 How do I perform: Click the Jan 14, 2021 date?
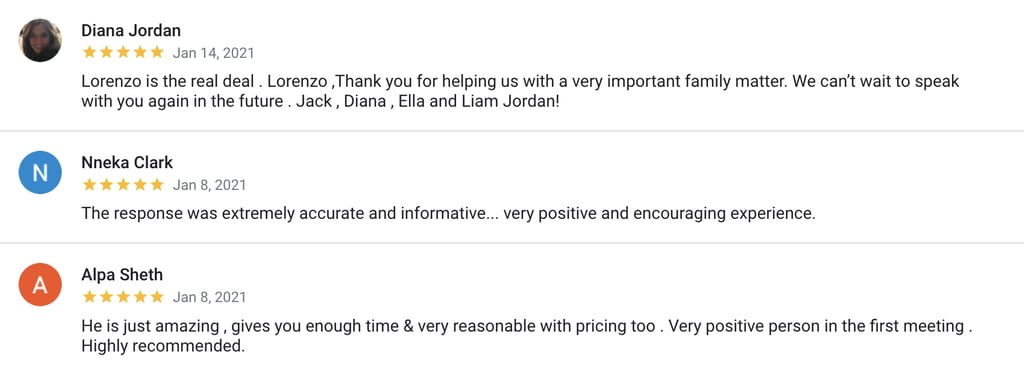[214, 53]
